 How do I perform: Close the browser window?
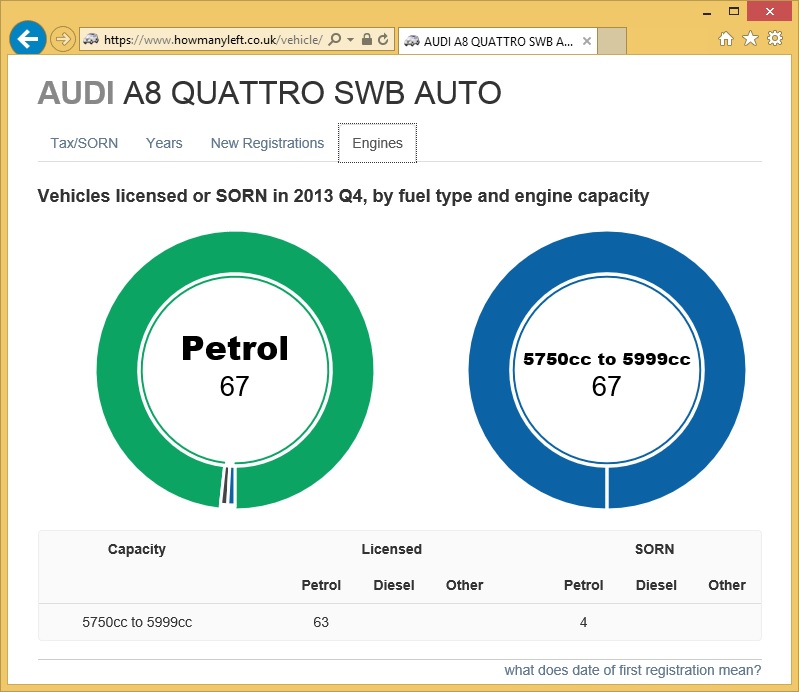(769, 11)
